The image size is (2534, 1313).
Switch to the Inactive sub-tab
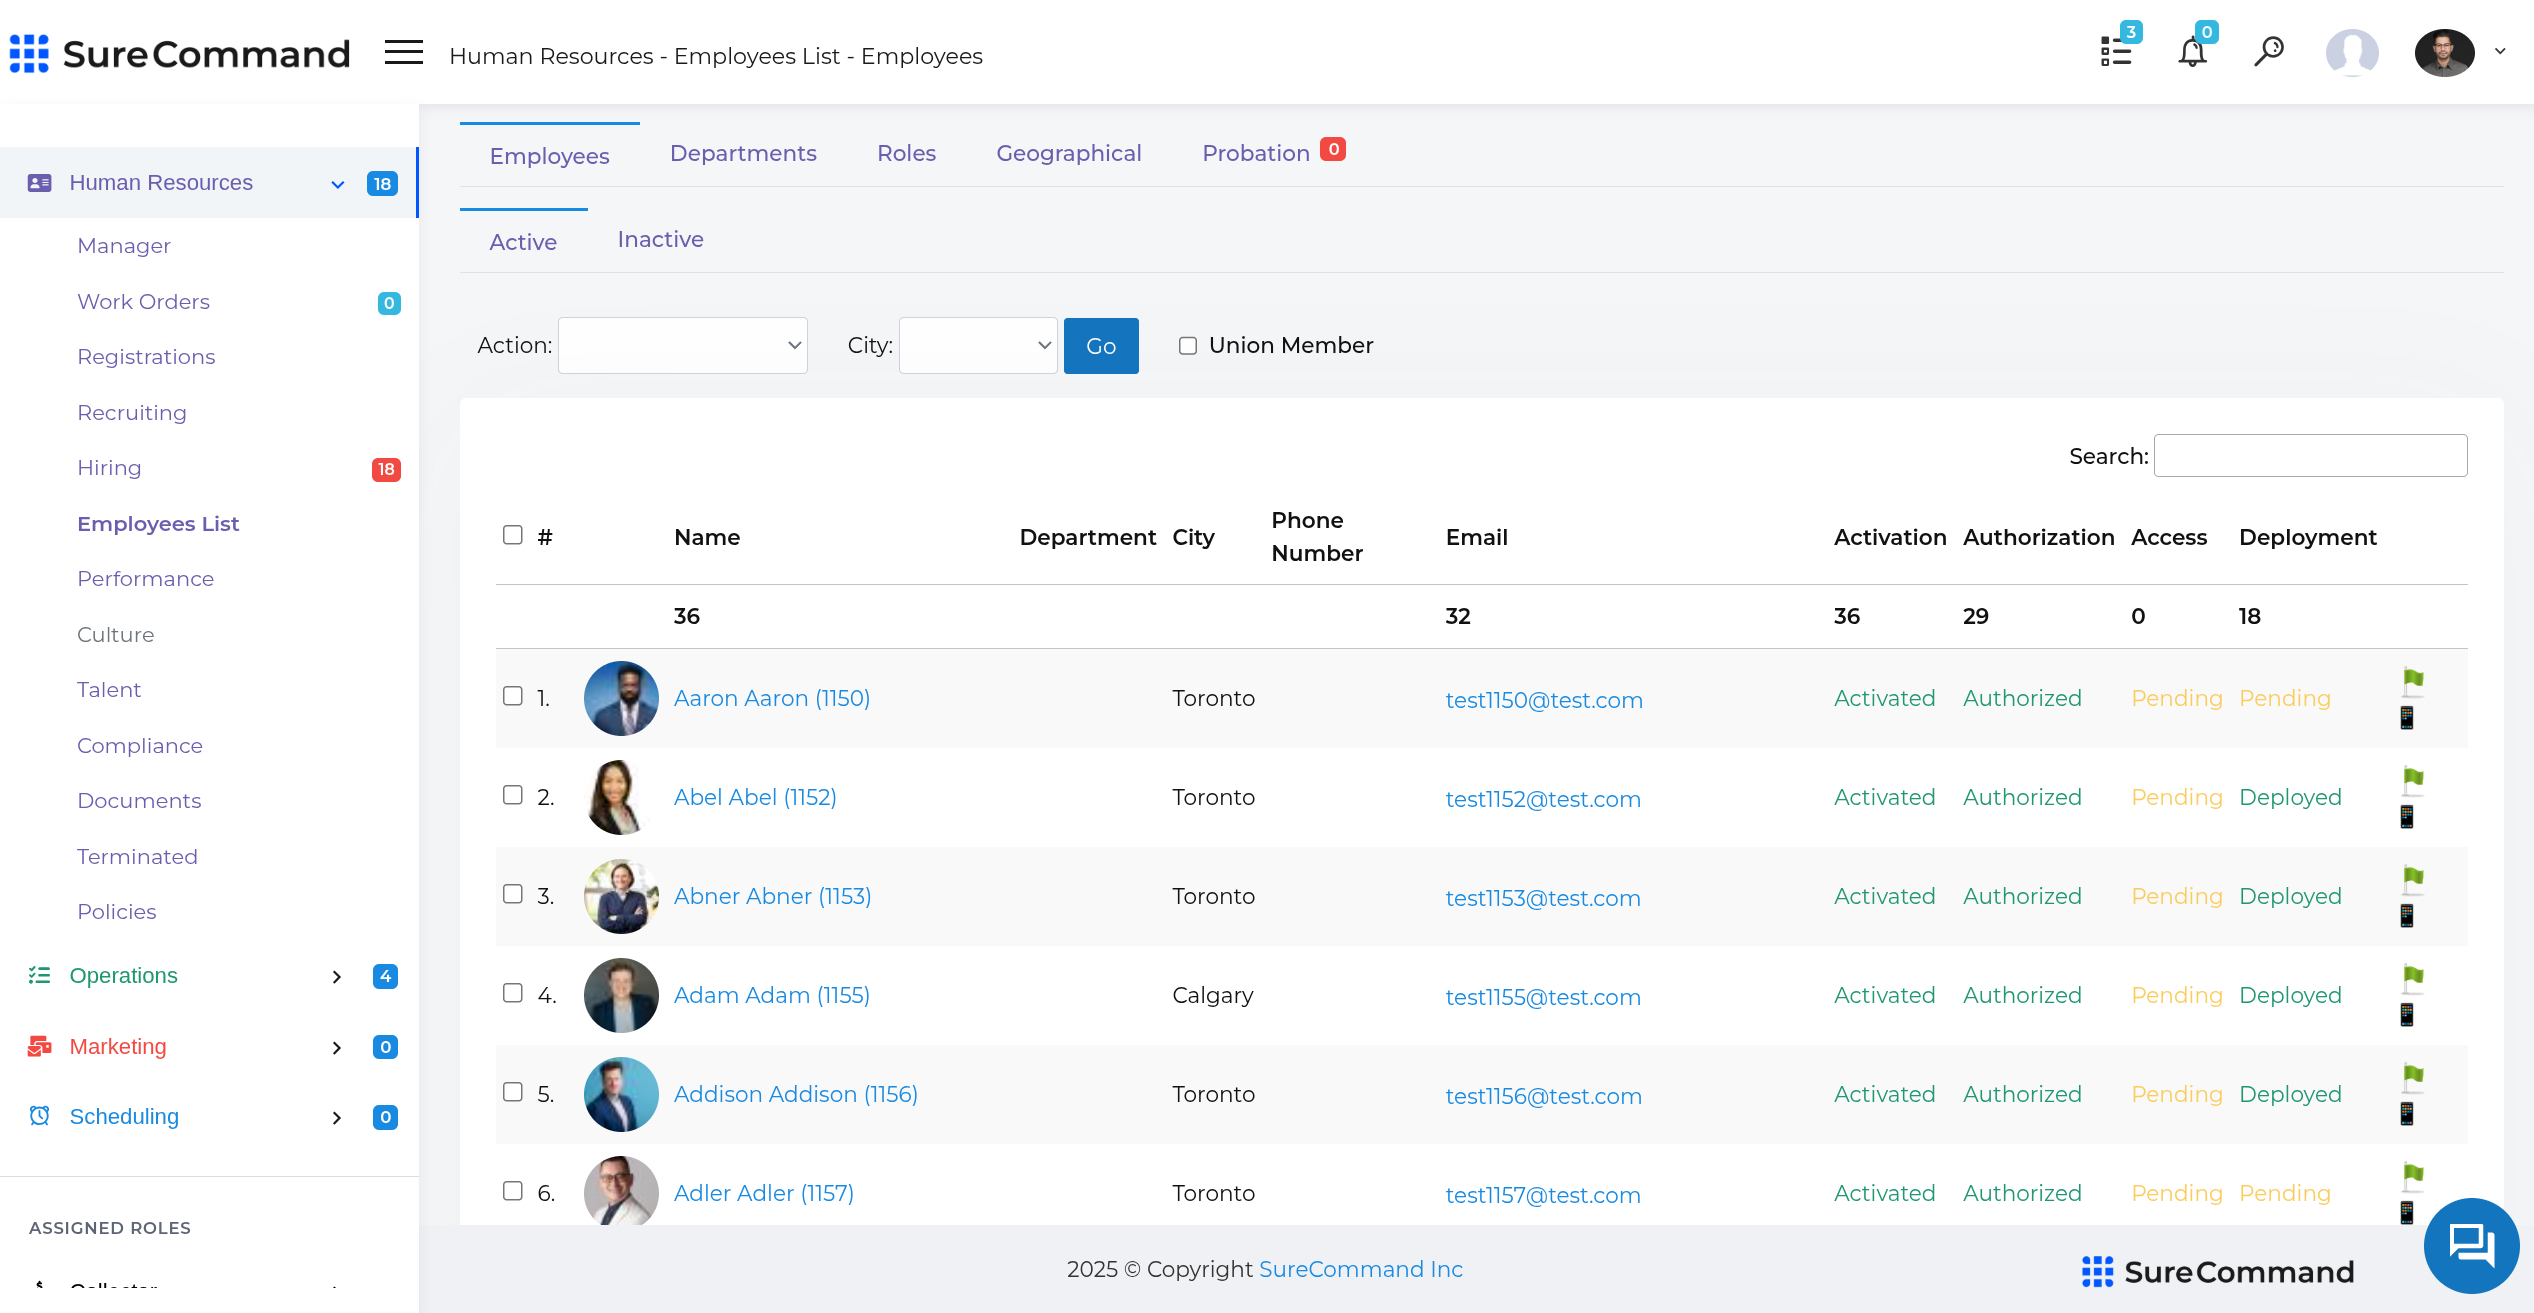(660, 240)
